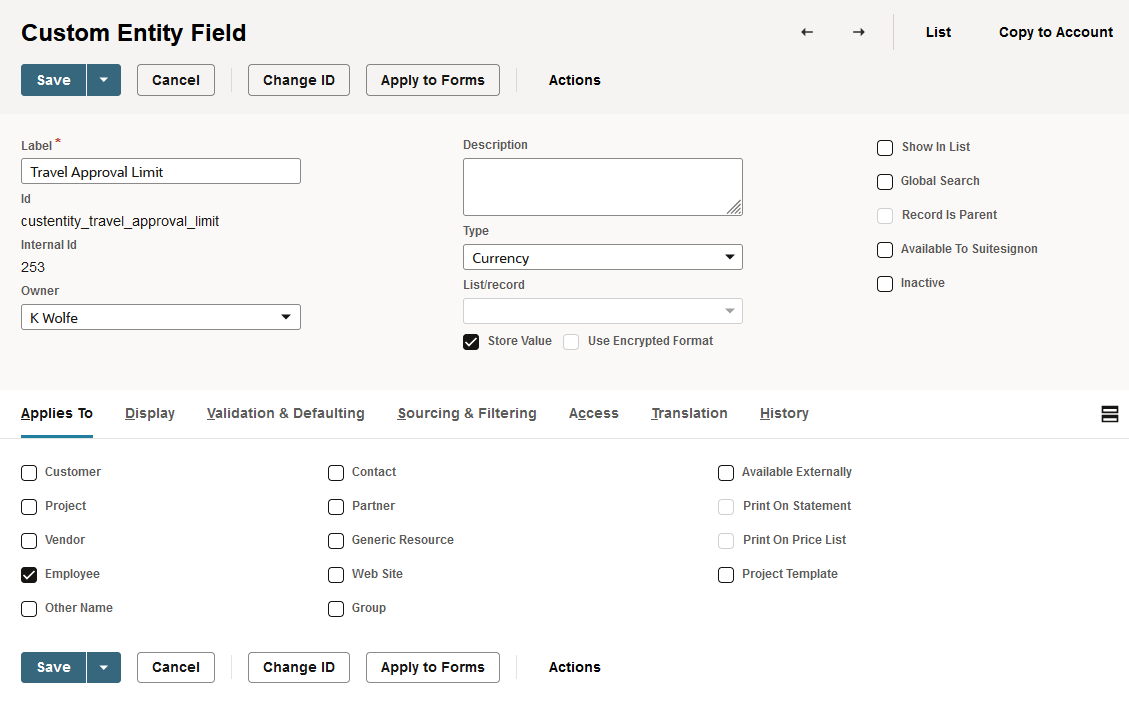1129x703 pixels.
Task: Open the Validation & Defaulting tab
Action: tap(285, 414)
